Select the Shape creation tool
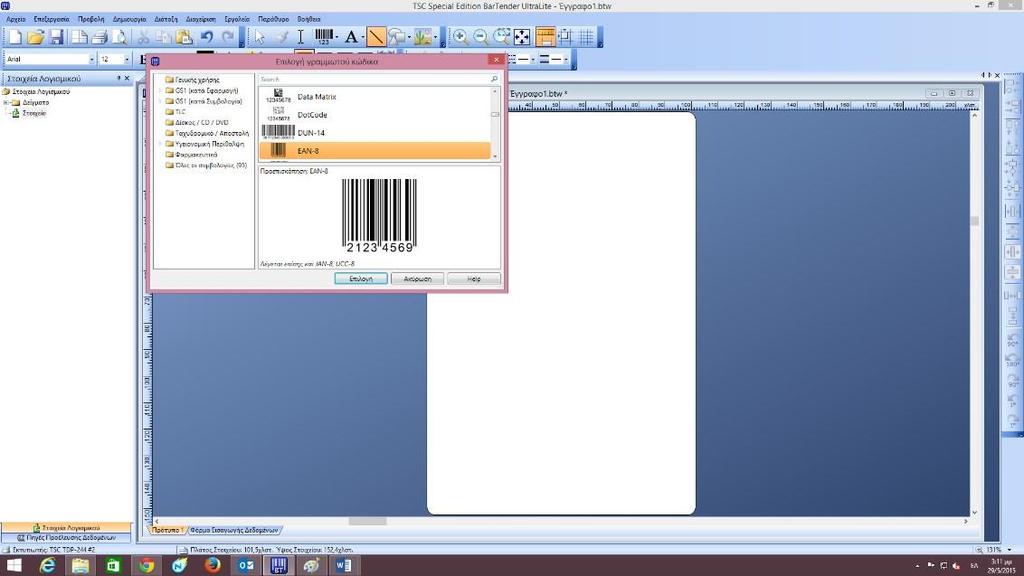 (396, 37)
